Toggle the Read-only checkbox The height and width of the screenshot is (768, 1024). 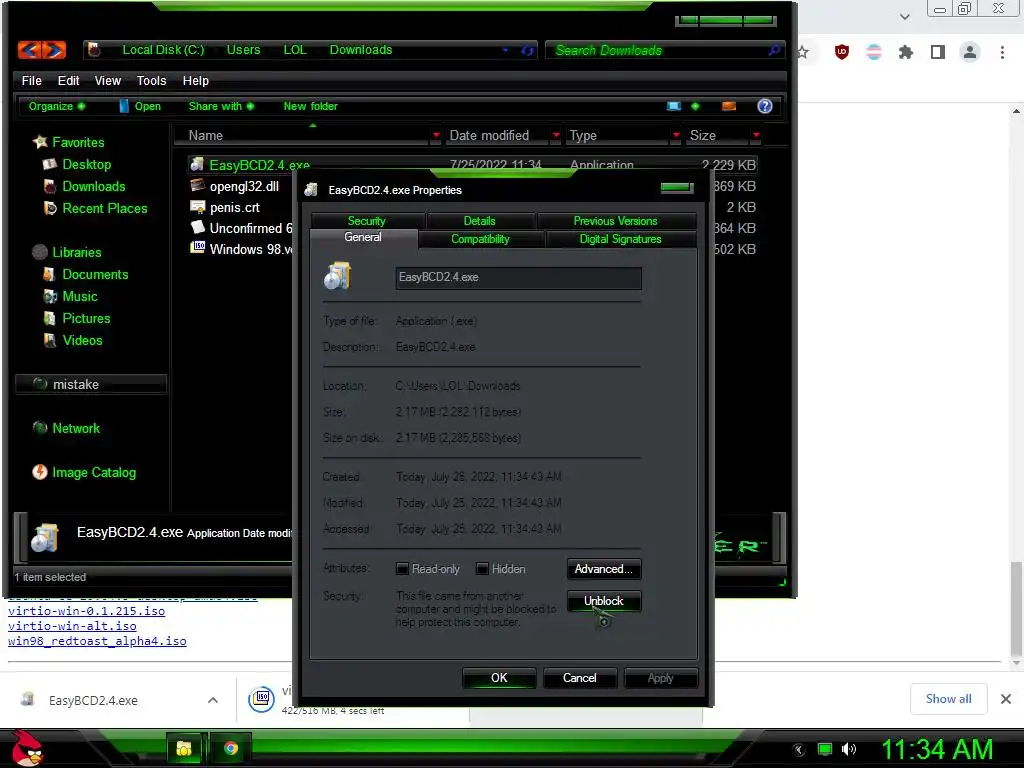point(402,569)
